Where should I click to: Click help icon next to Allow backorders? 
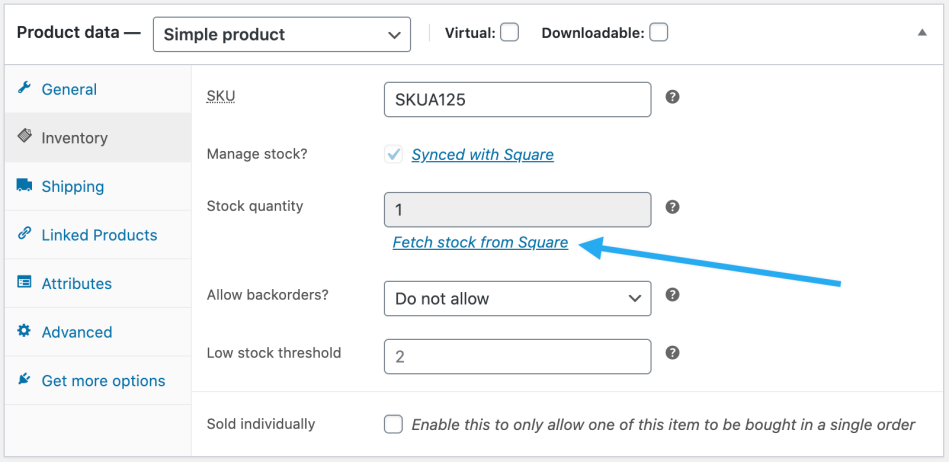pos(673,295)
